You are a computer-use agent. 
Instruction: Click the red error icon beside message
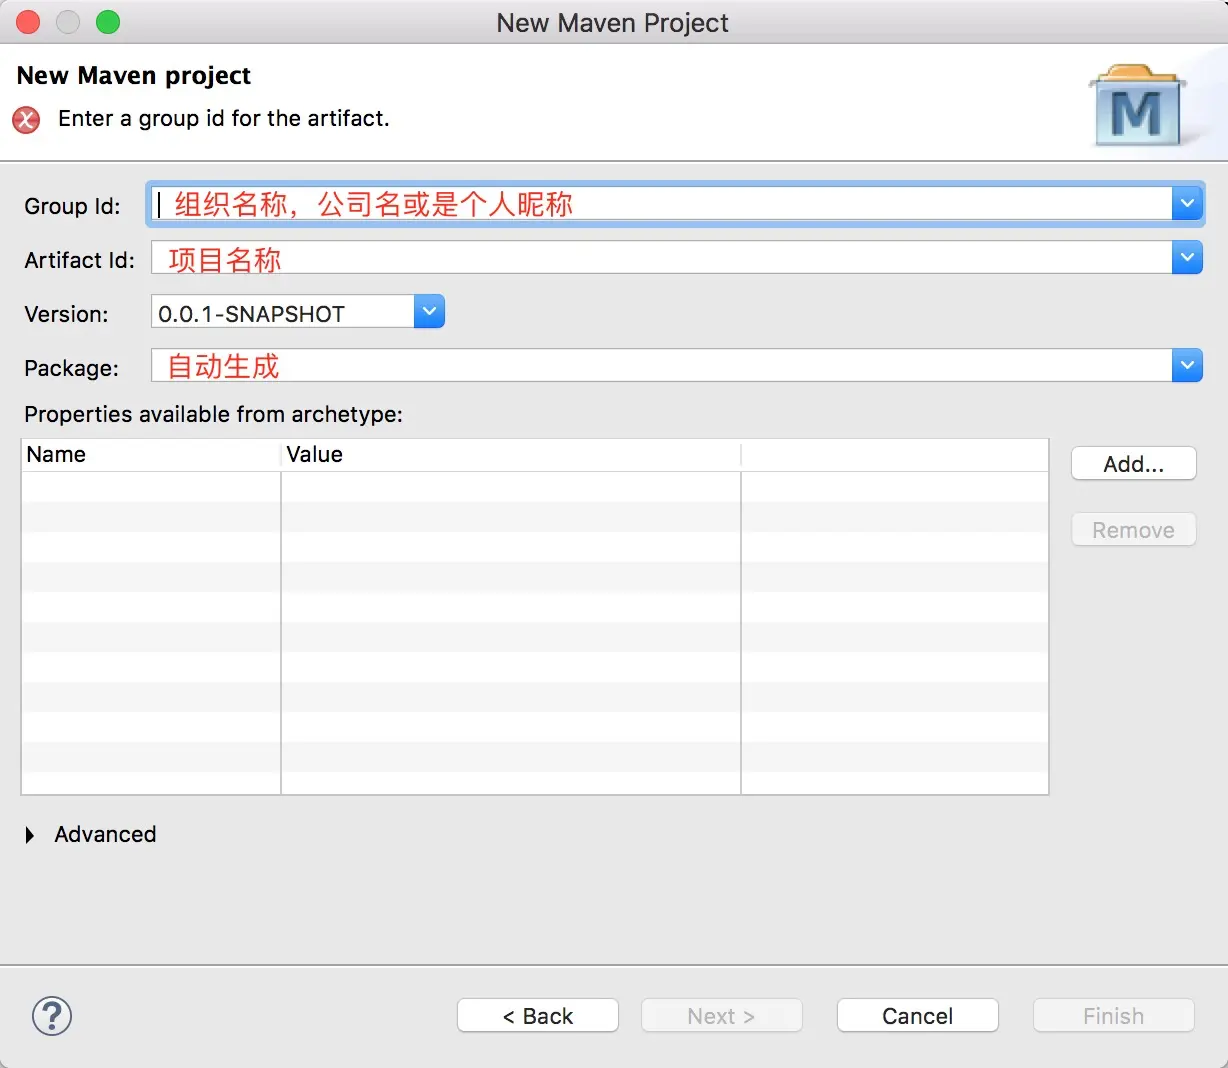click(x=26, y=119)
